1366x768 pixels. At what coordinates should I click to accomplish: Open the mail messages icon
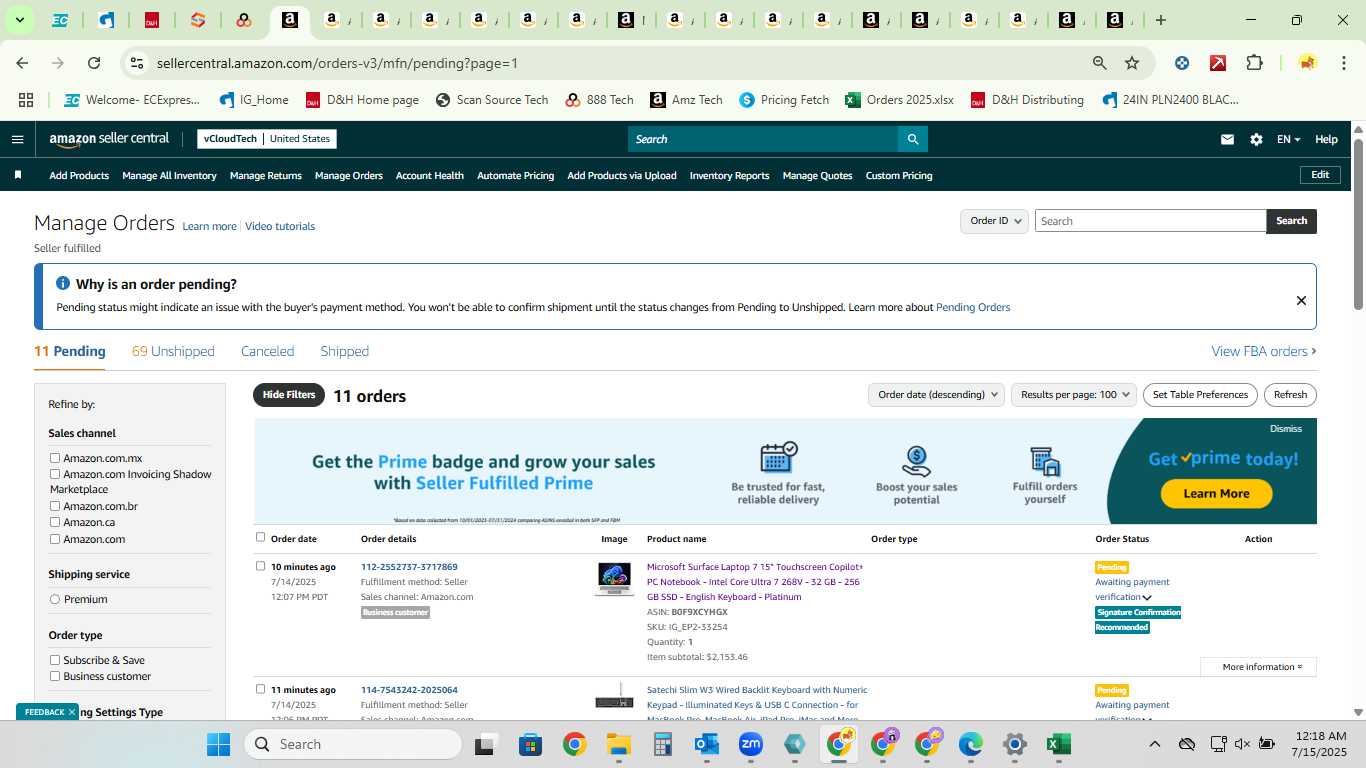[1227, 139]
